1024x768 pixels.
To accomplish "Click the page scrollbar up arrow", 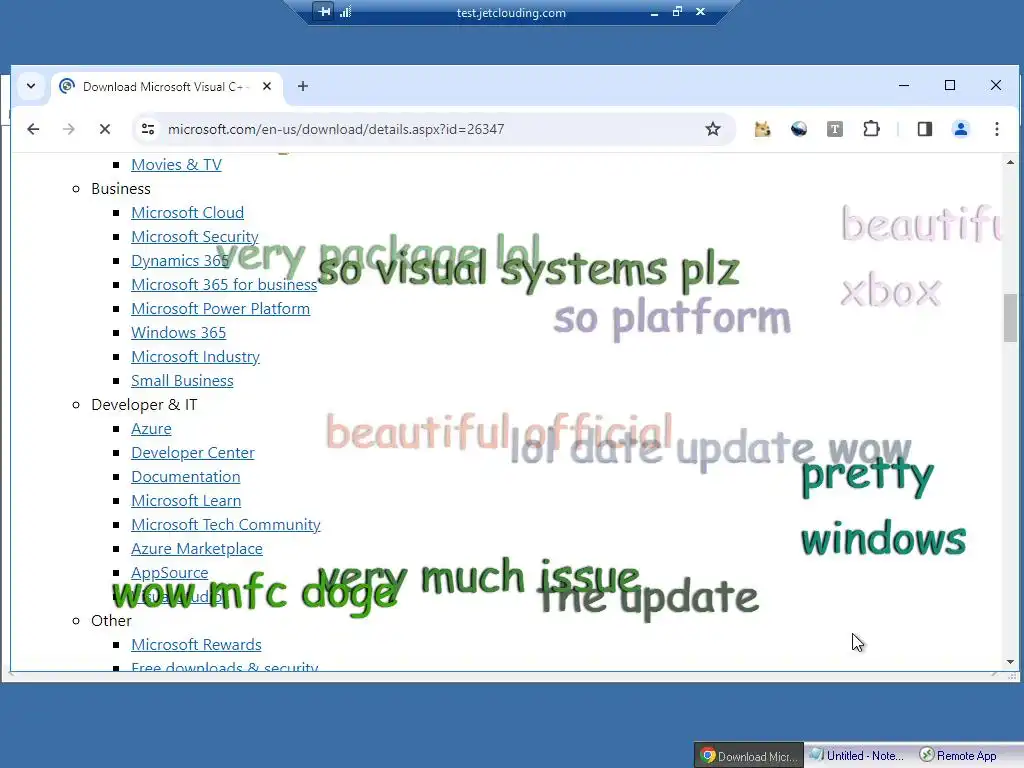I will pyautogui.click(x=1010, y=162).
